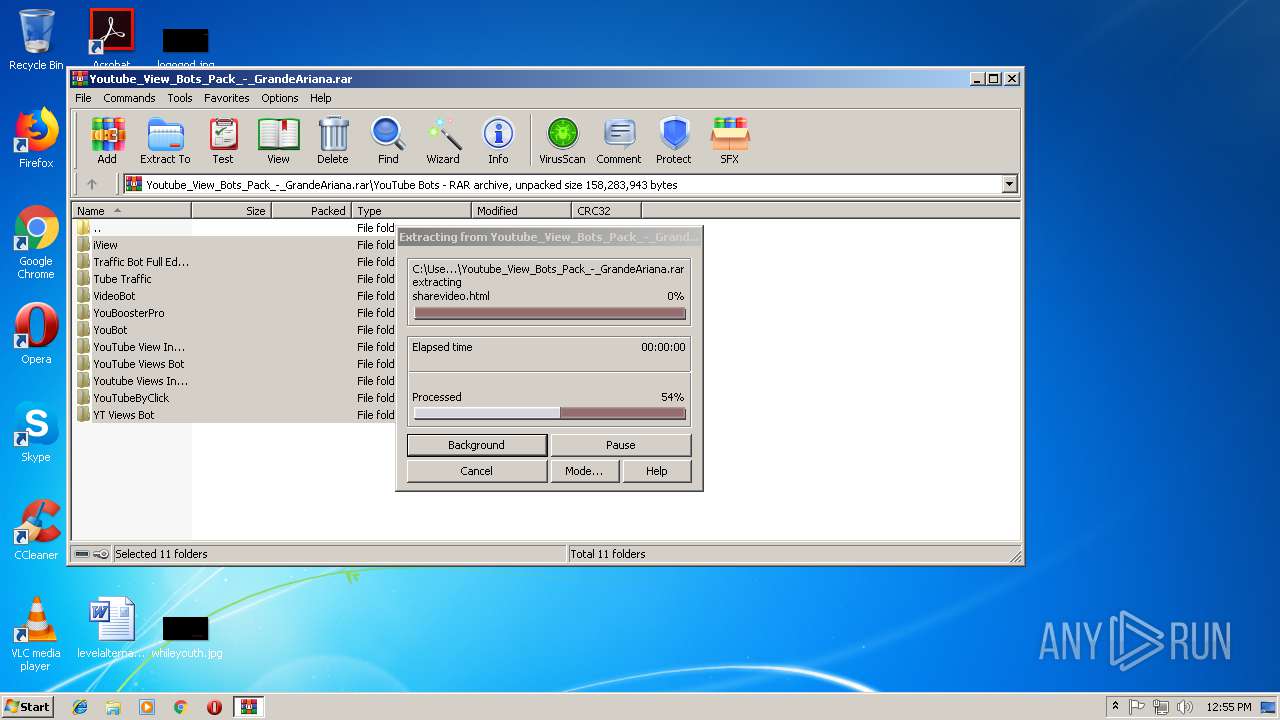
Task: Select the iView folder
Action: pyautogui.click(x=105, y=245)
